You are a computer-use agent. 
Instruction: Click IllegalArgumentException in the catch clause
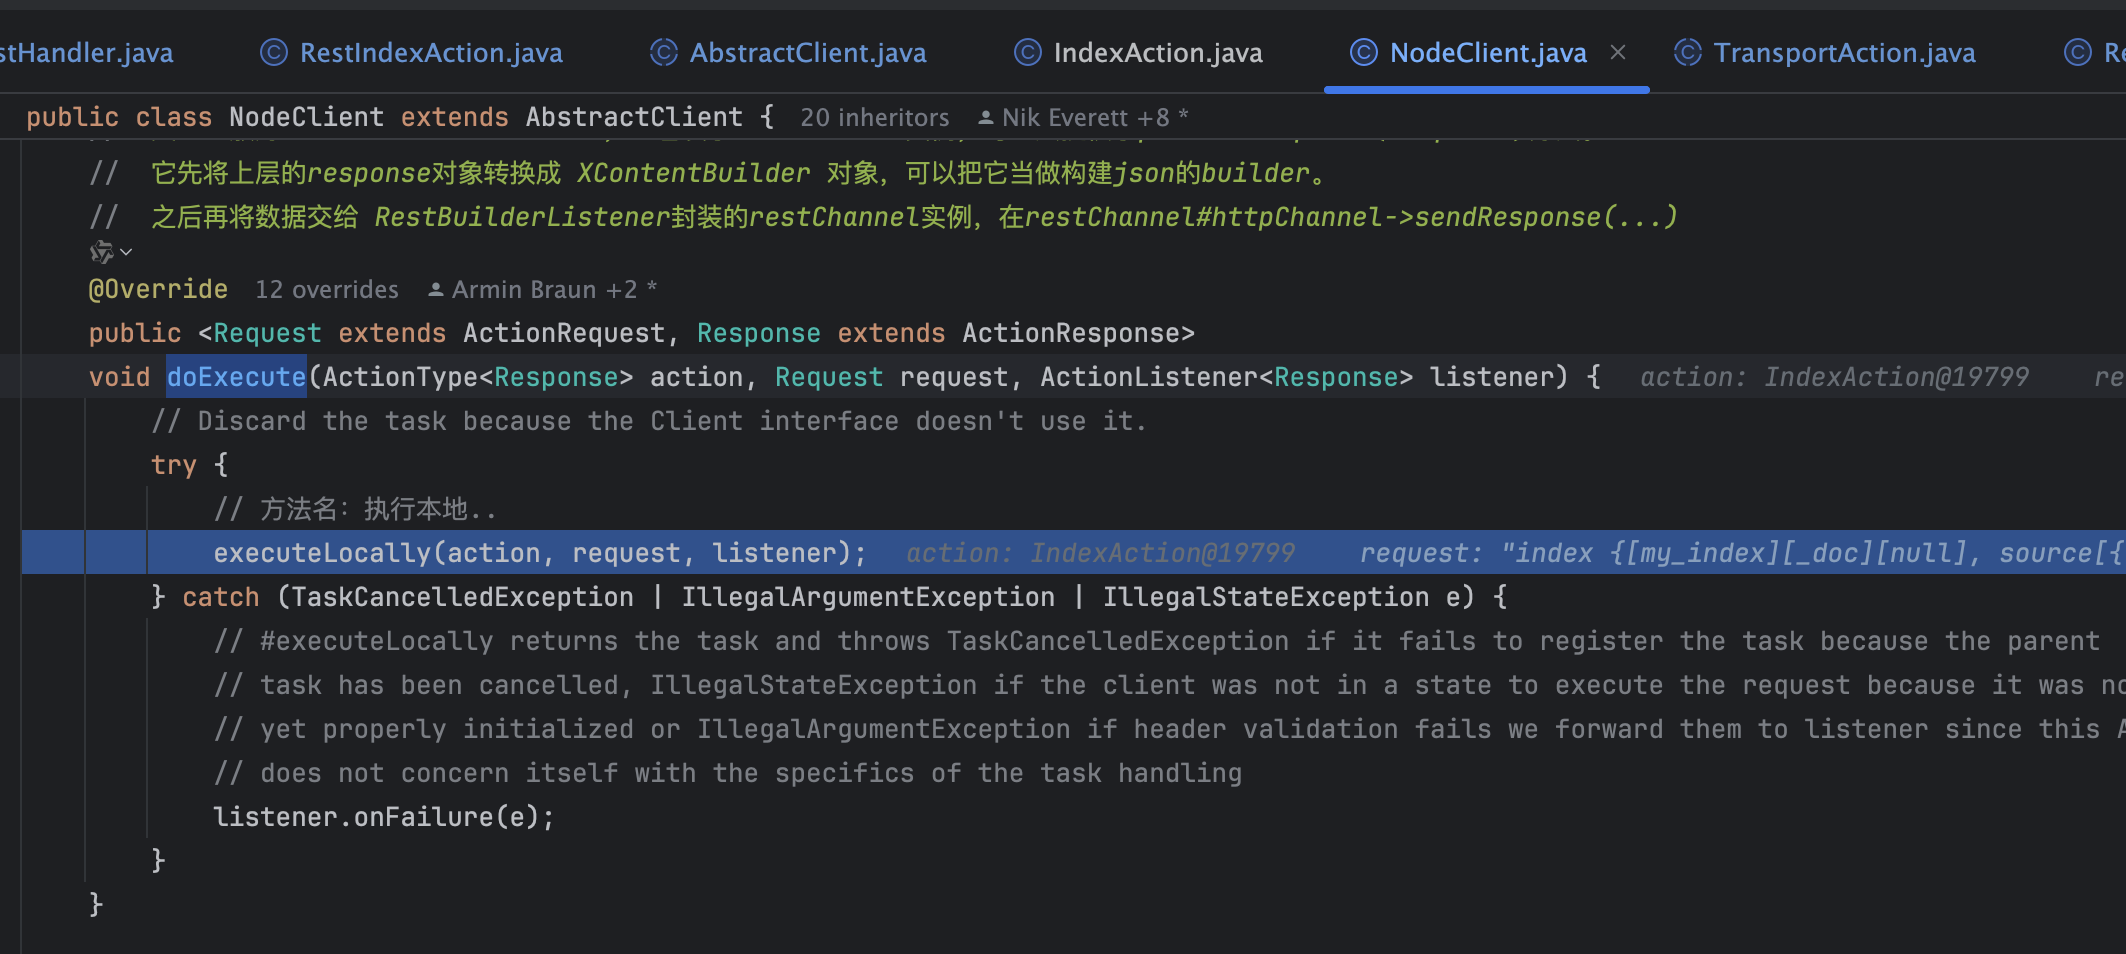(x=868, y=597)
